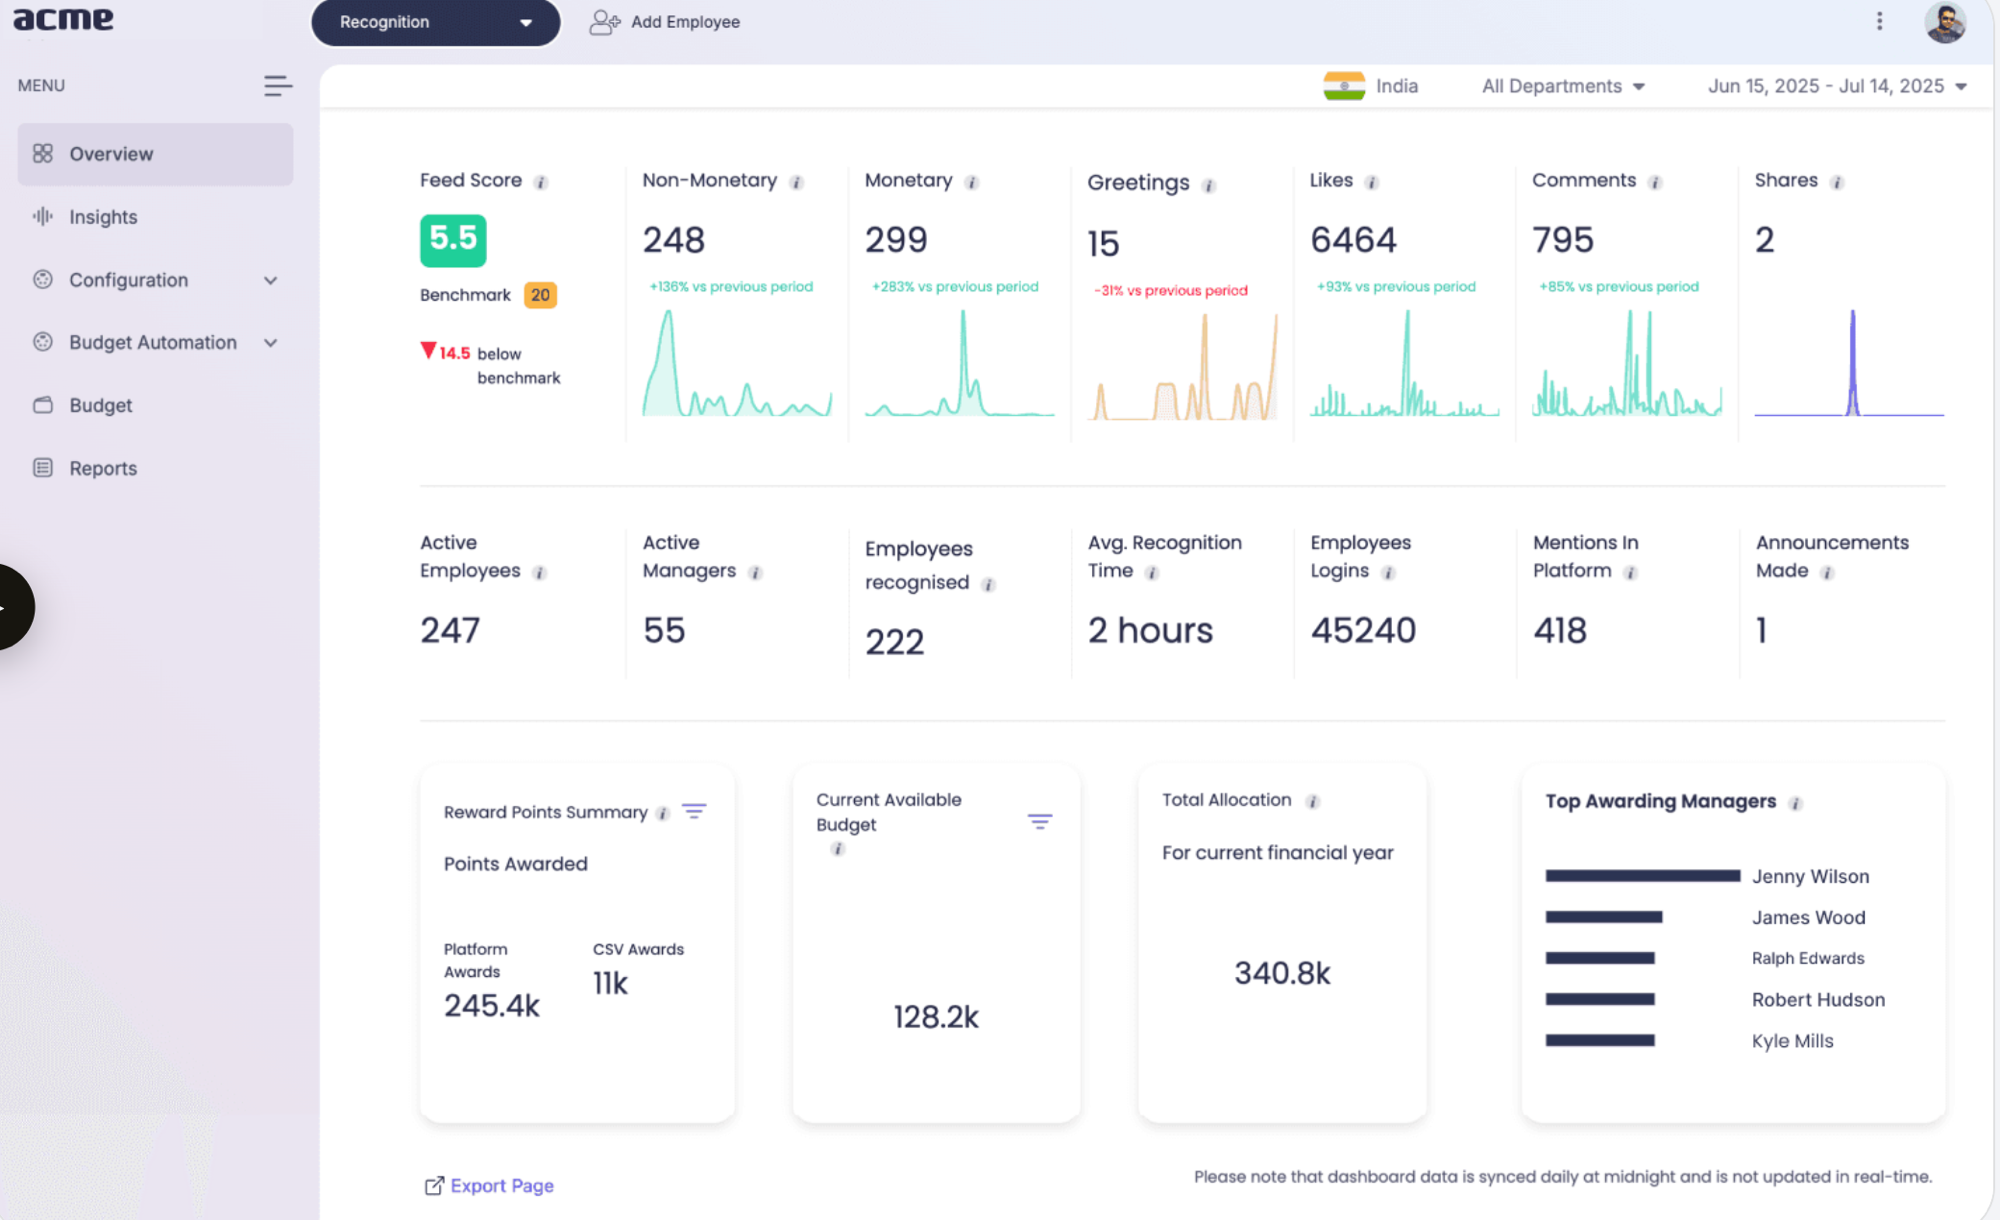The image size is (2000, 1220).
Task: Click the Budget wallet icon
Action: point(42,405)
